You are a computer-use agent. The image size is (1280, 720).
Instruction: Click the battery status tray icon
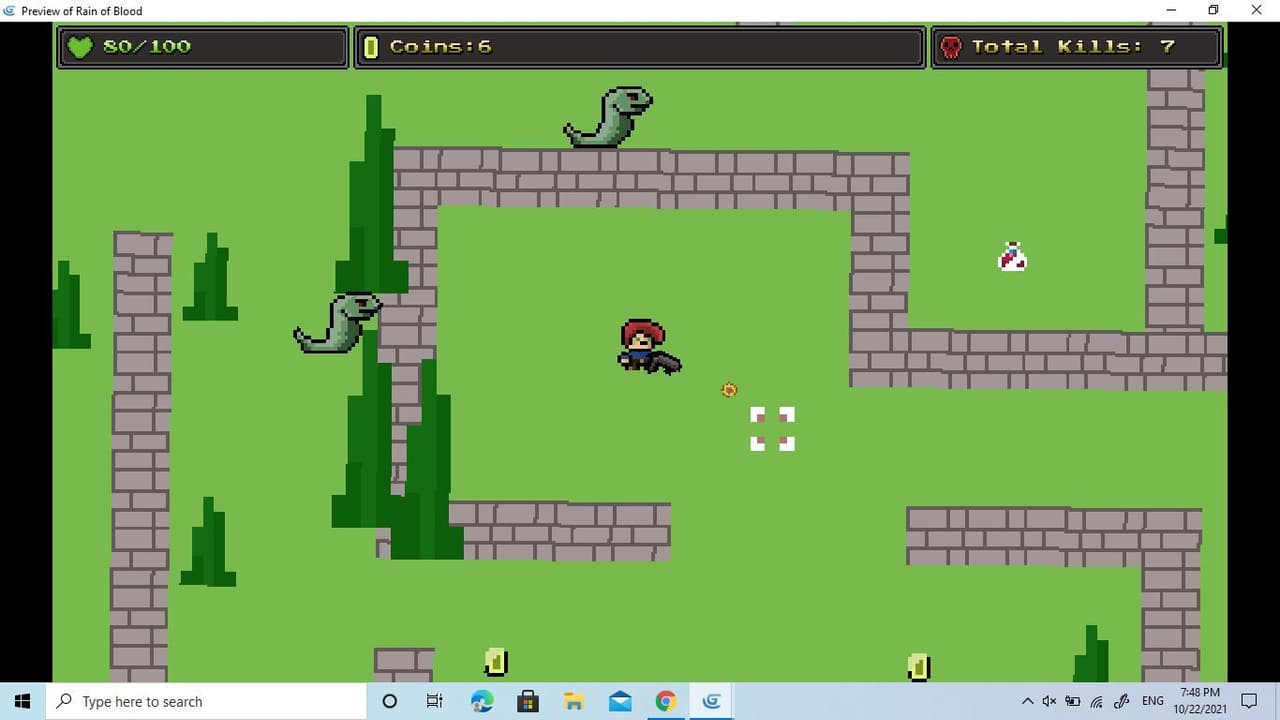click(1073, 701)
